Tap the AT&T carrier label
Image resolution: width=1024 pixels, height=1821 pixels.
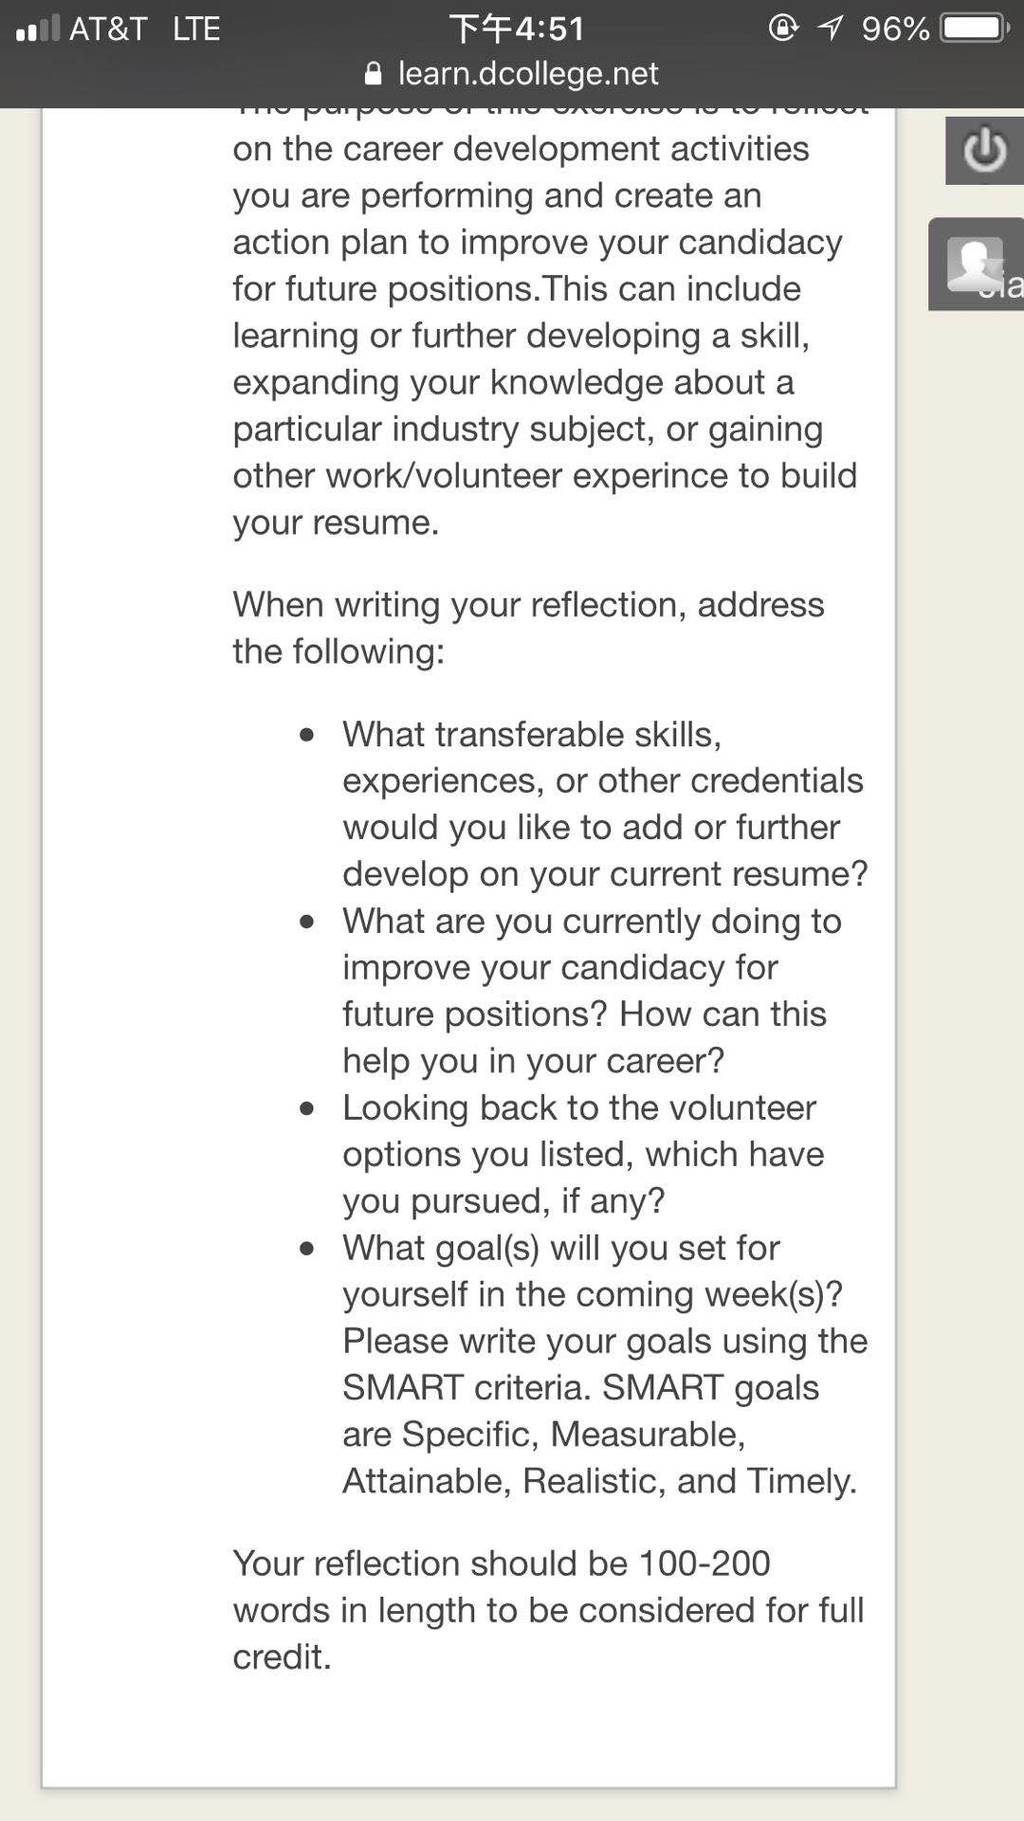tap(108, 28)
